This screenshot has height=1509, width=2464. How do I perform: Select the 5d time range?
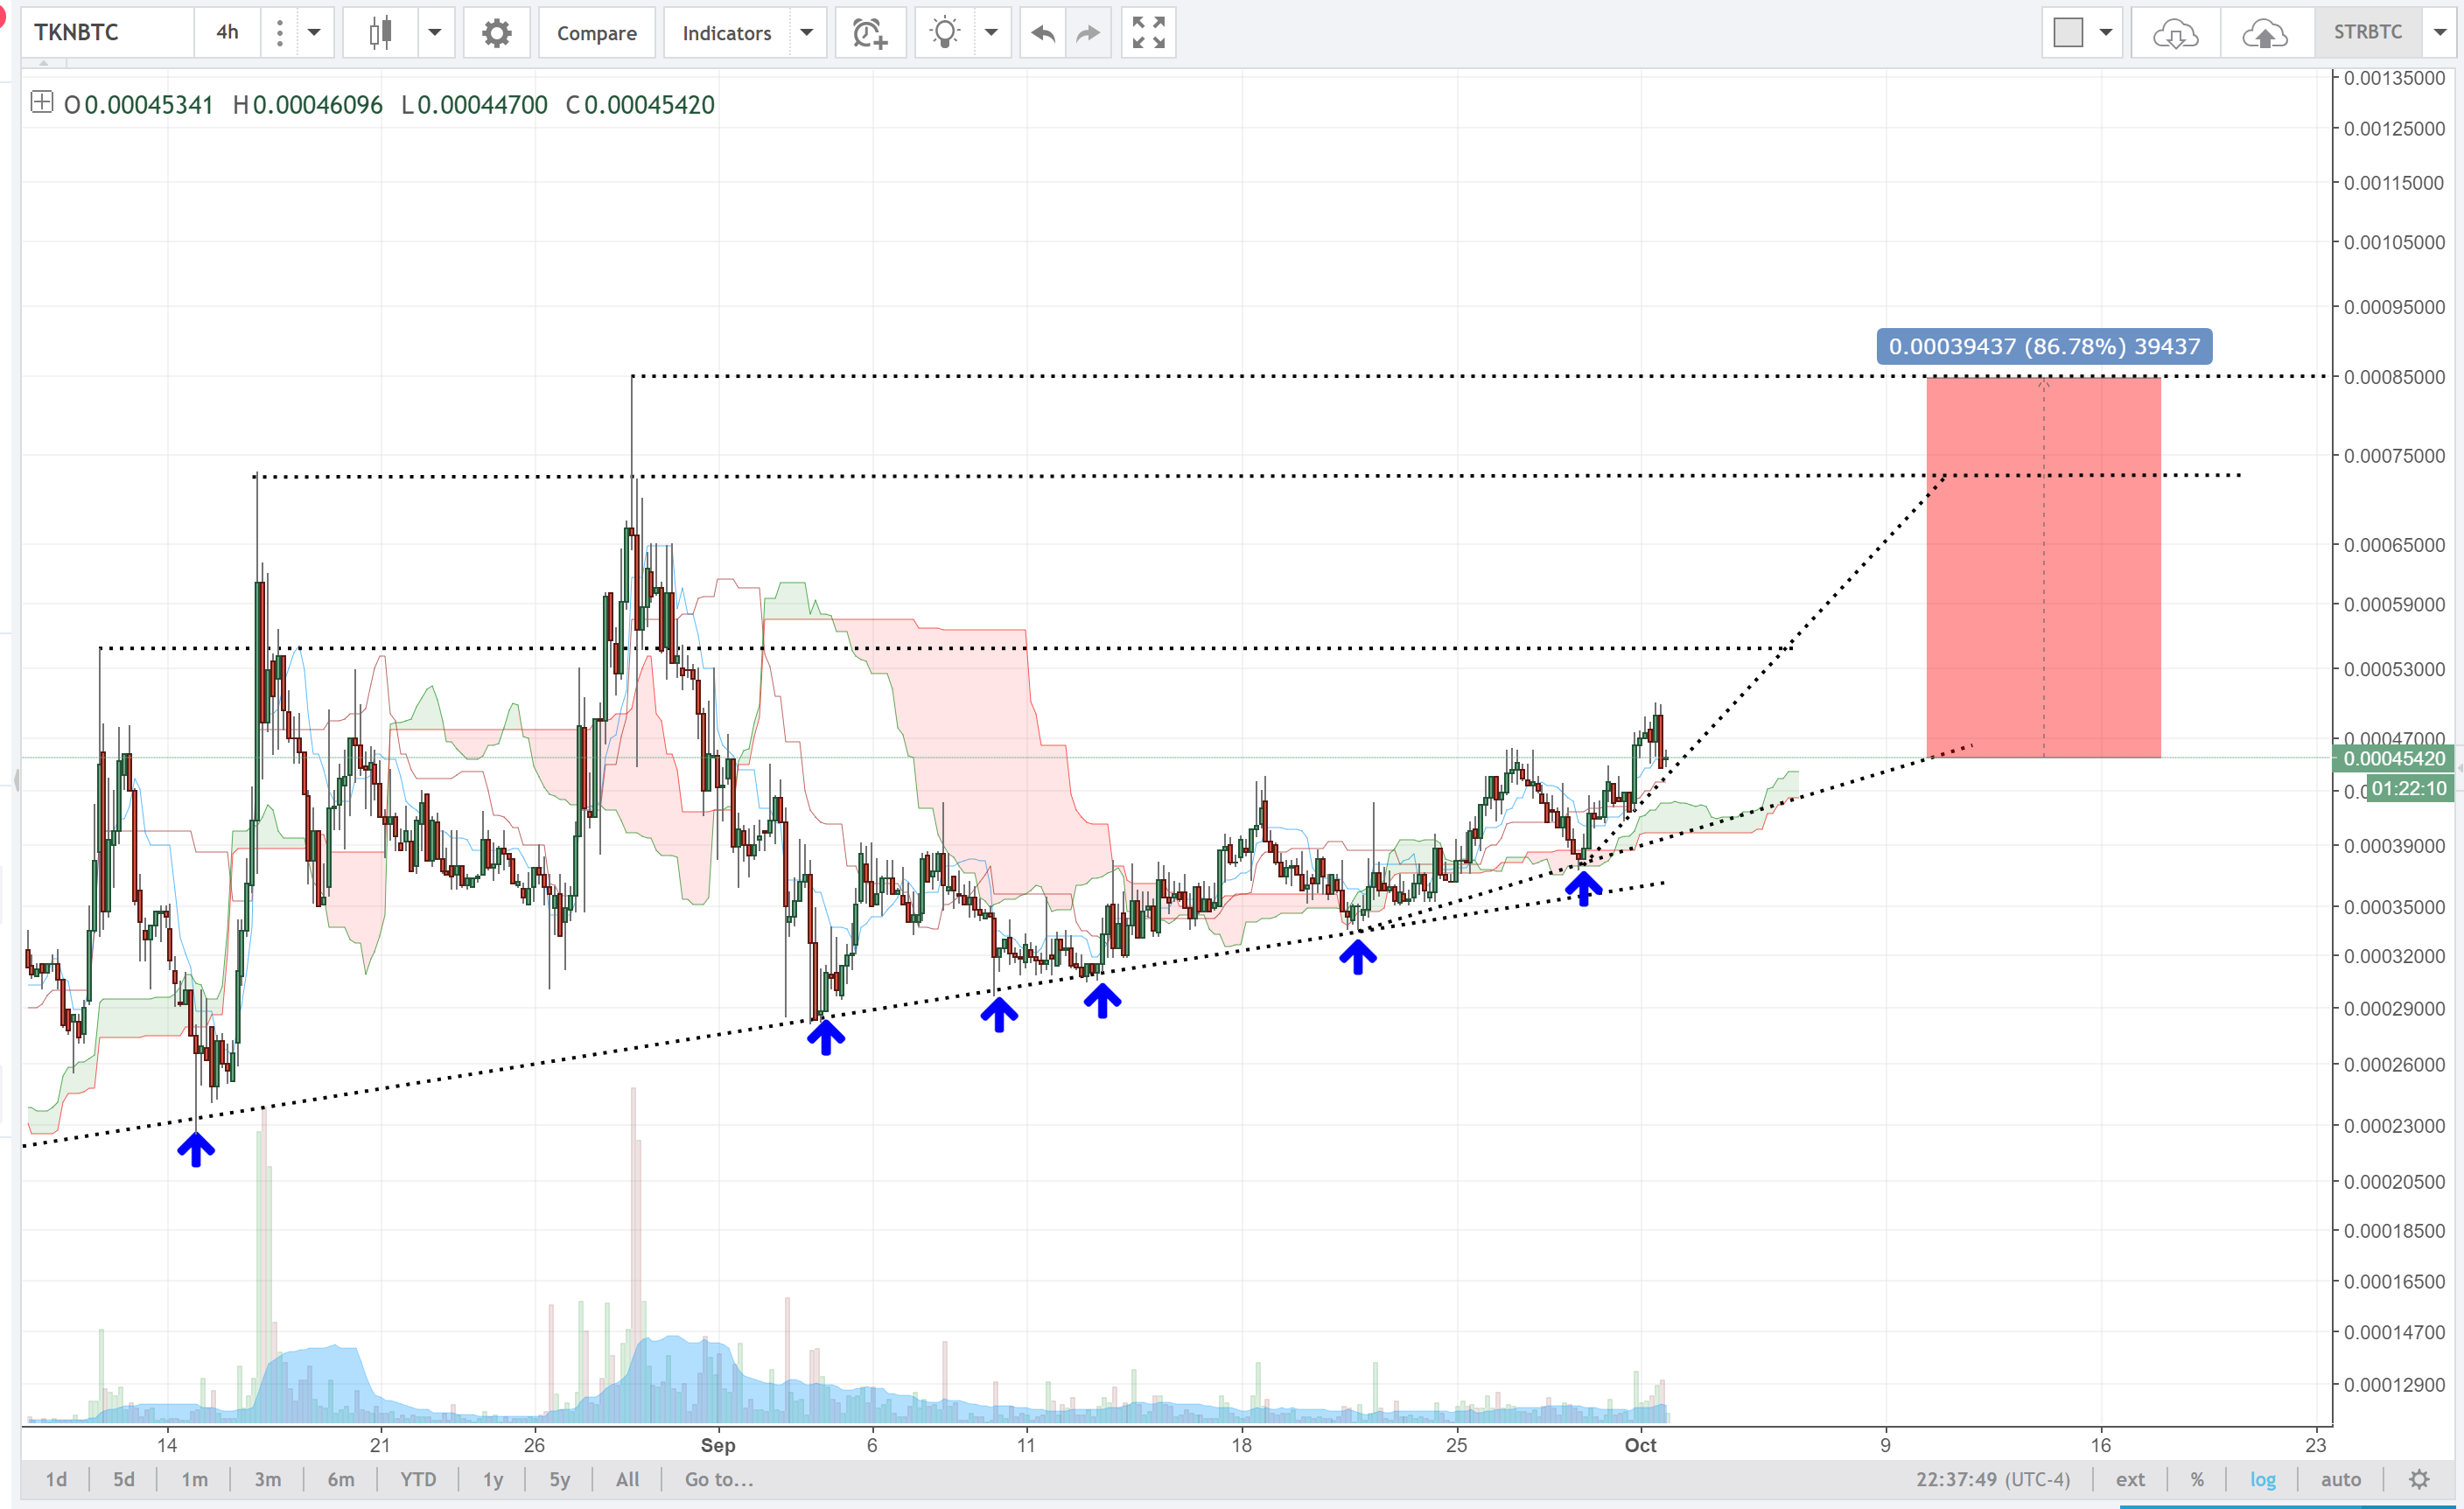[x=123, y=1479]
